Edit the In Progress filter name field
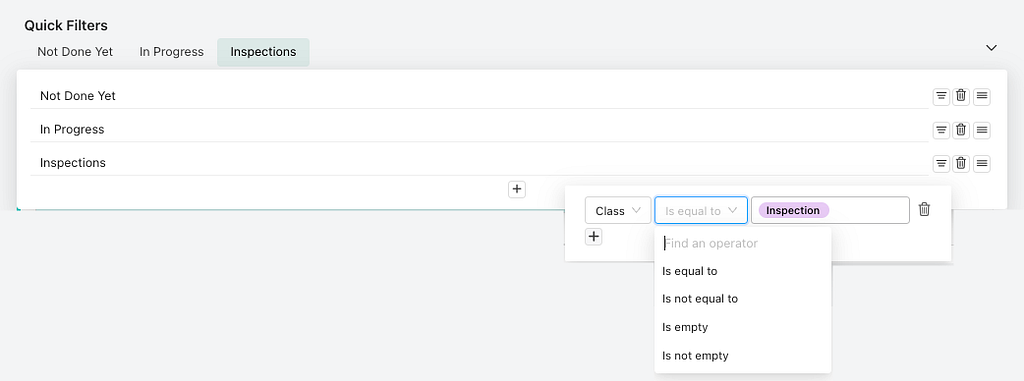This screenshot has height=381, width=1024. click(479, 129)
